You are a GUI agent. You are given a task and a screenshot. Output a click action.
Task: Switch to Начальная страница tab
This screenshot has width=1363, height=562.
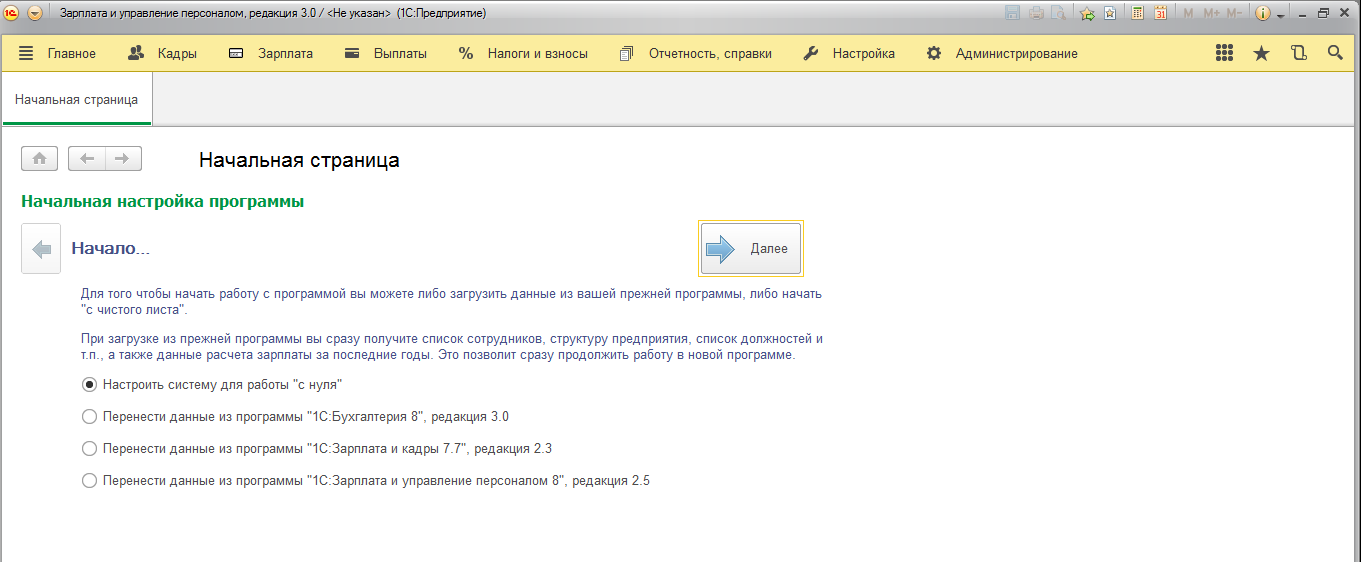coord(76,100)
